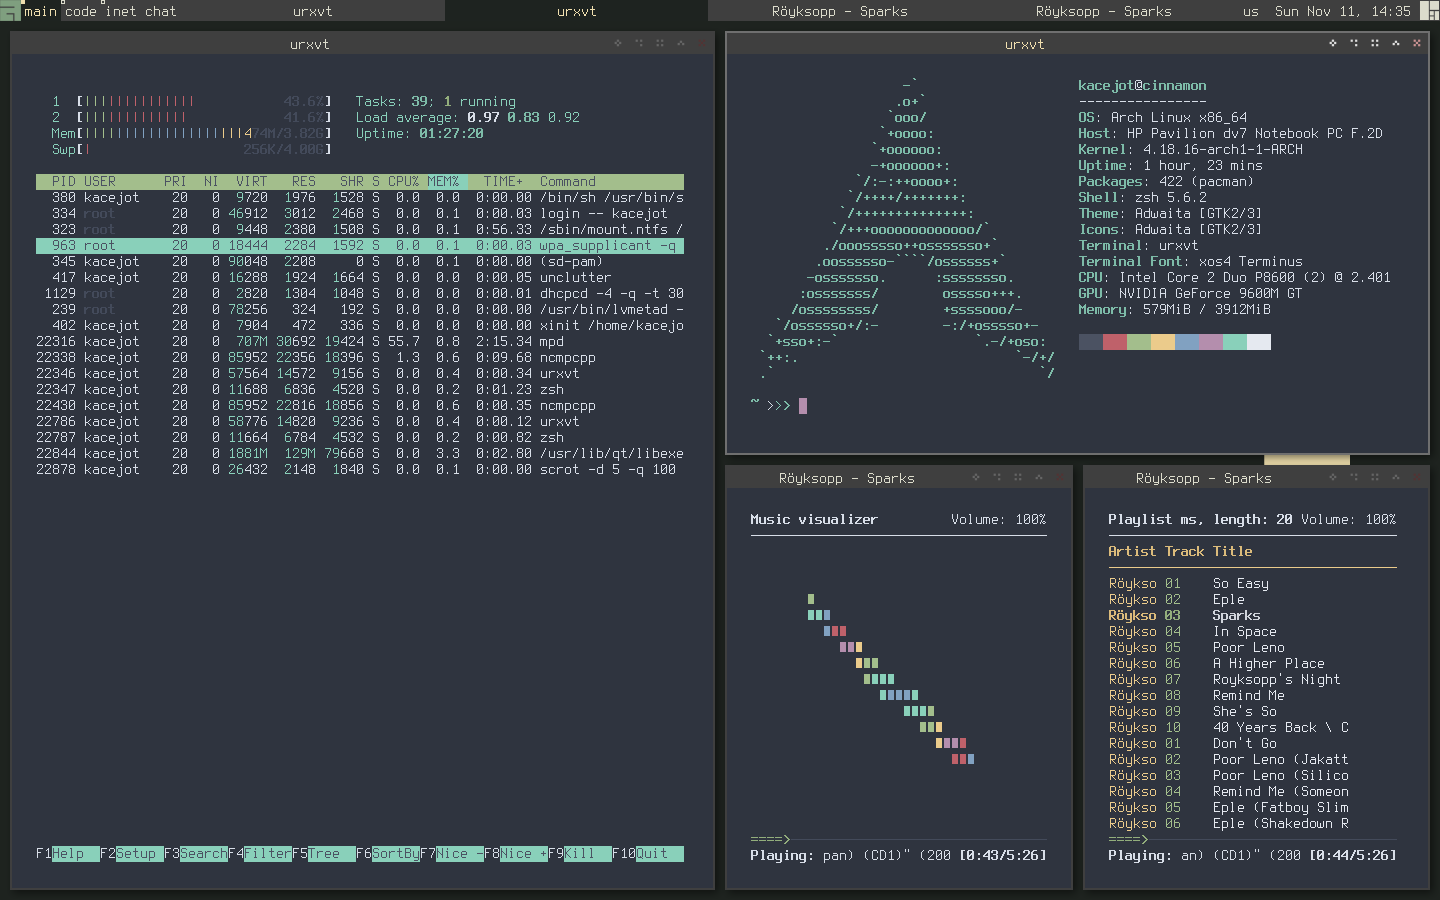Click F6 SortBy in the htop footer
Image resolution: width=1440 pixels, height=900 pixels.
tap(388, 853)
